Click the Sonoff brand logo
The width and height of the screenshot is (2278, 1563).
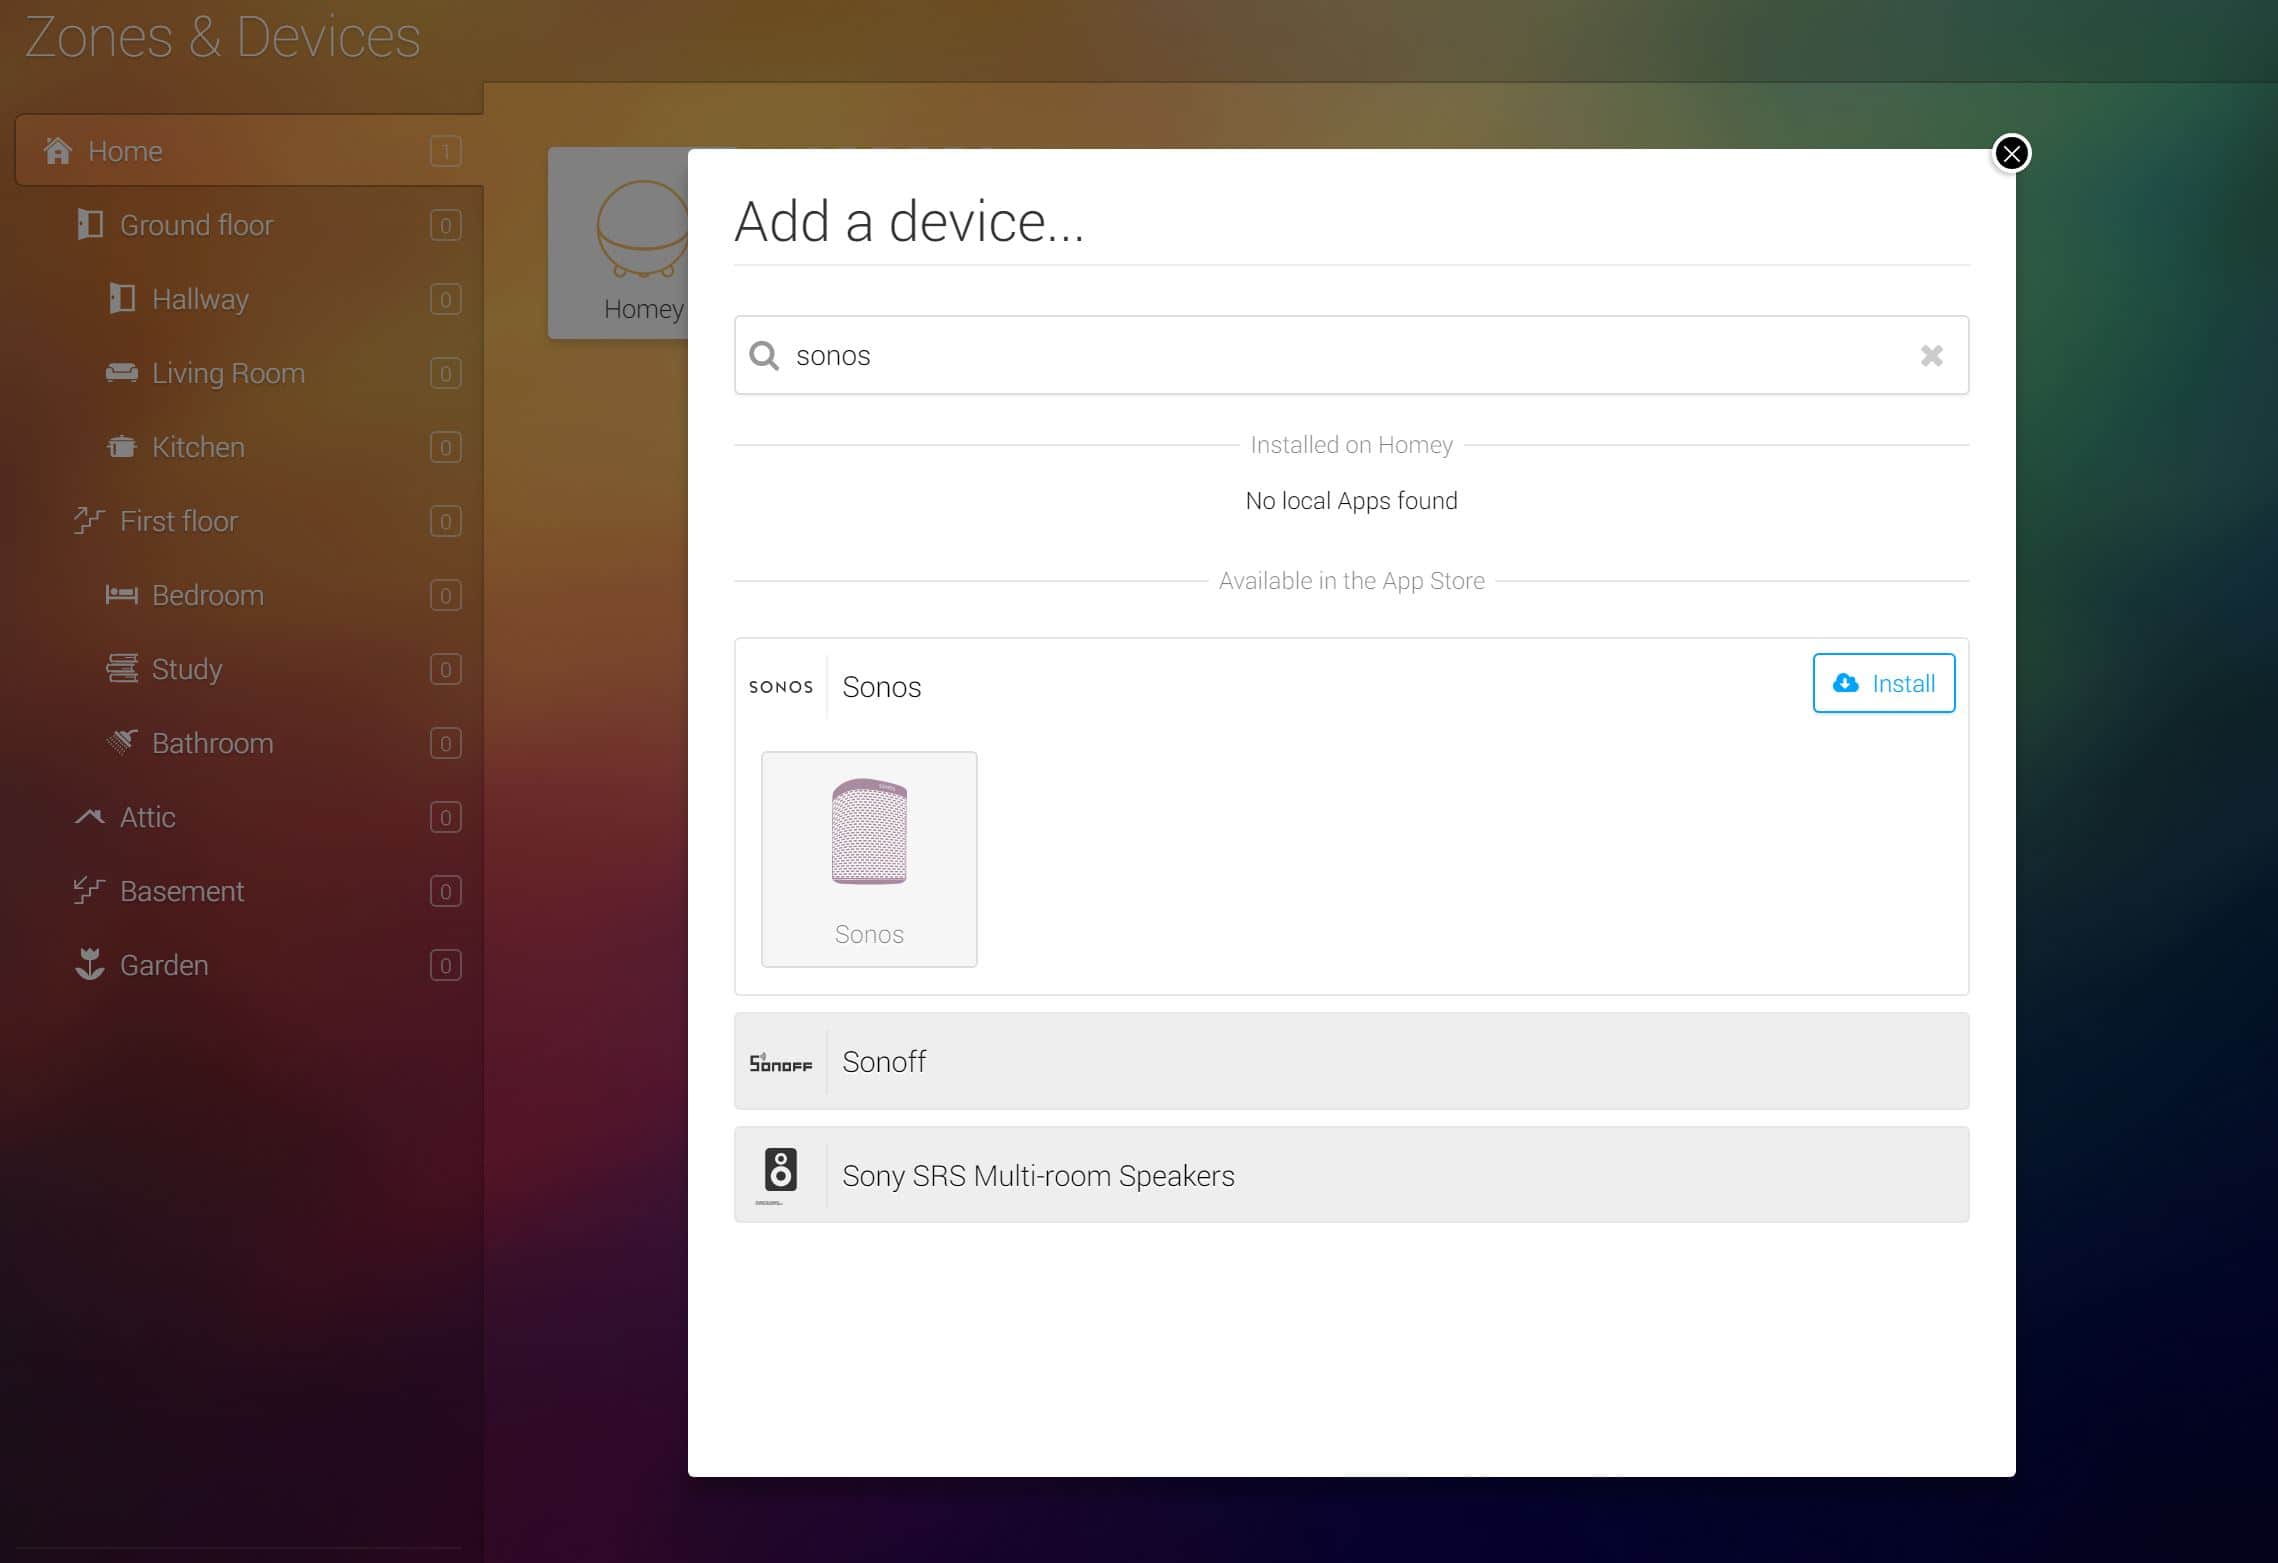click(781, 1062)
